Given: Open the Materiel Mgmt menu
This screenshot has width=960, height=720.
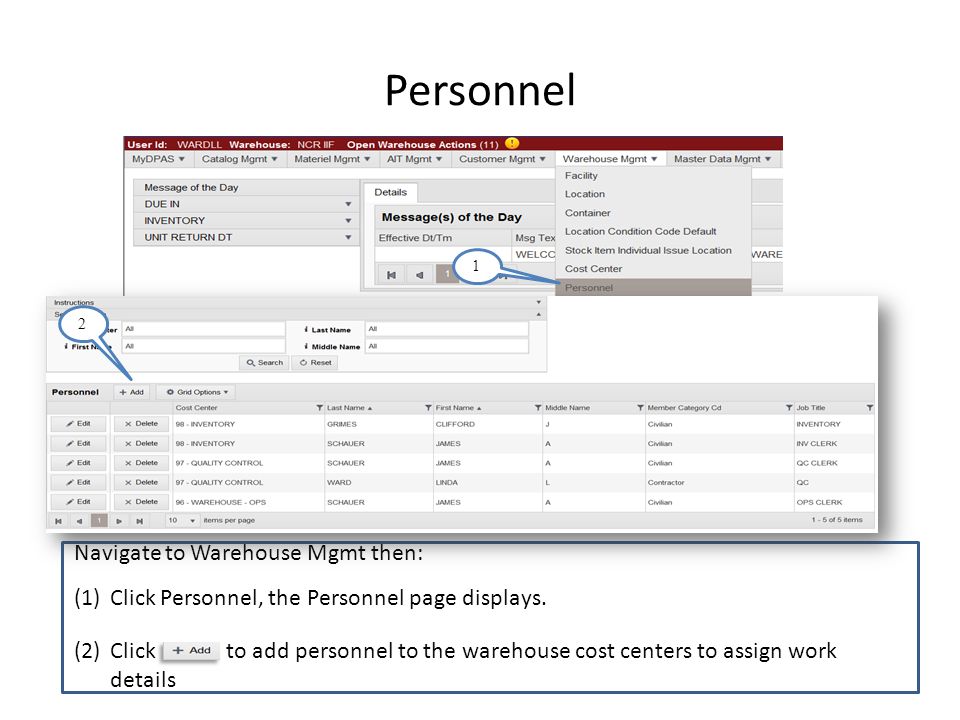Looking at the screenshot, I should tap(332, 159).
